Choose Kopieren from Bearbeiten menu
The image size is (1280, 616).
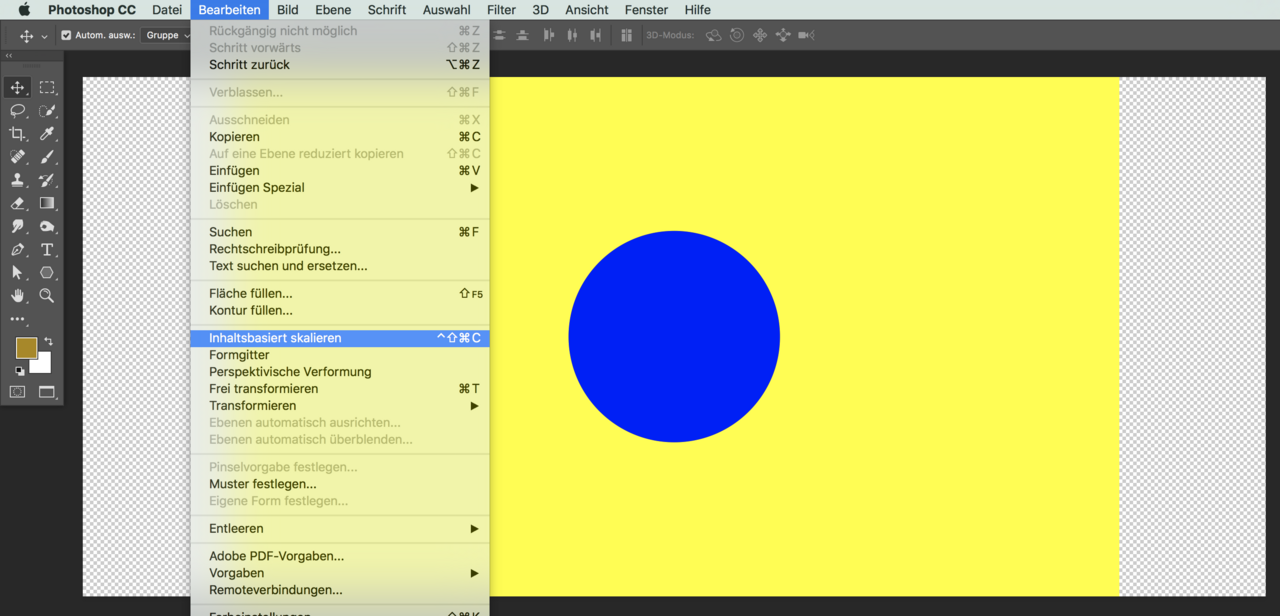(x=340, y=136)
